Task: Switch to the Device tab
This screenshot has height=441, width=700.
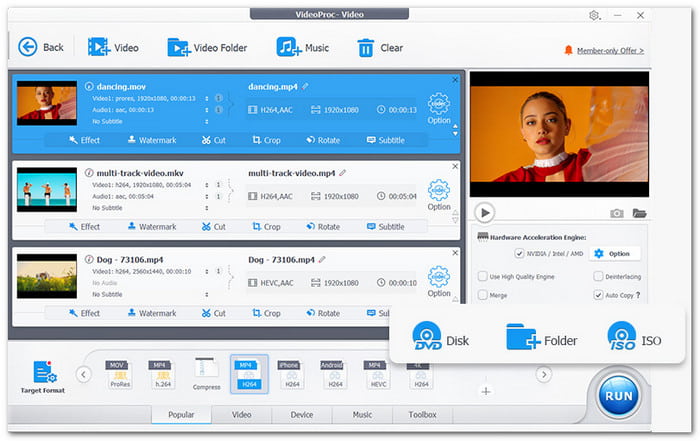Action: (302, 415)
